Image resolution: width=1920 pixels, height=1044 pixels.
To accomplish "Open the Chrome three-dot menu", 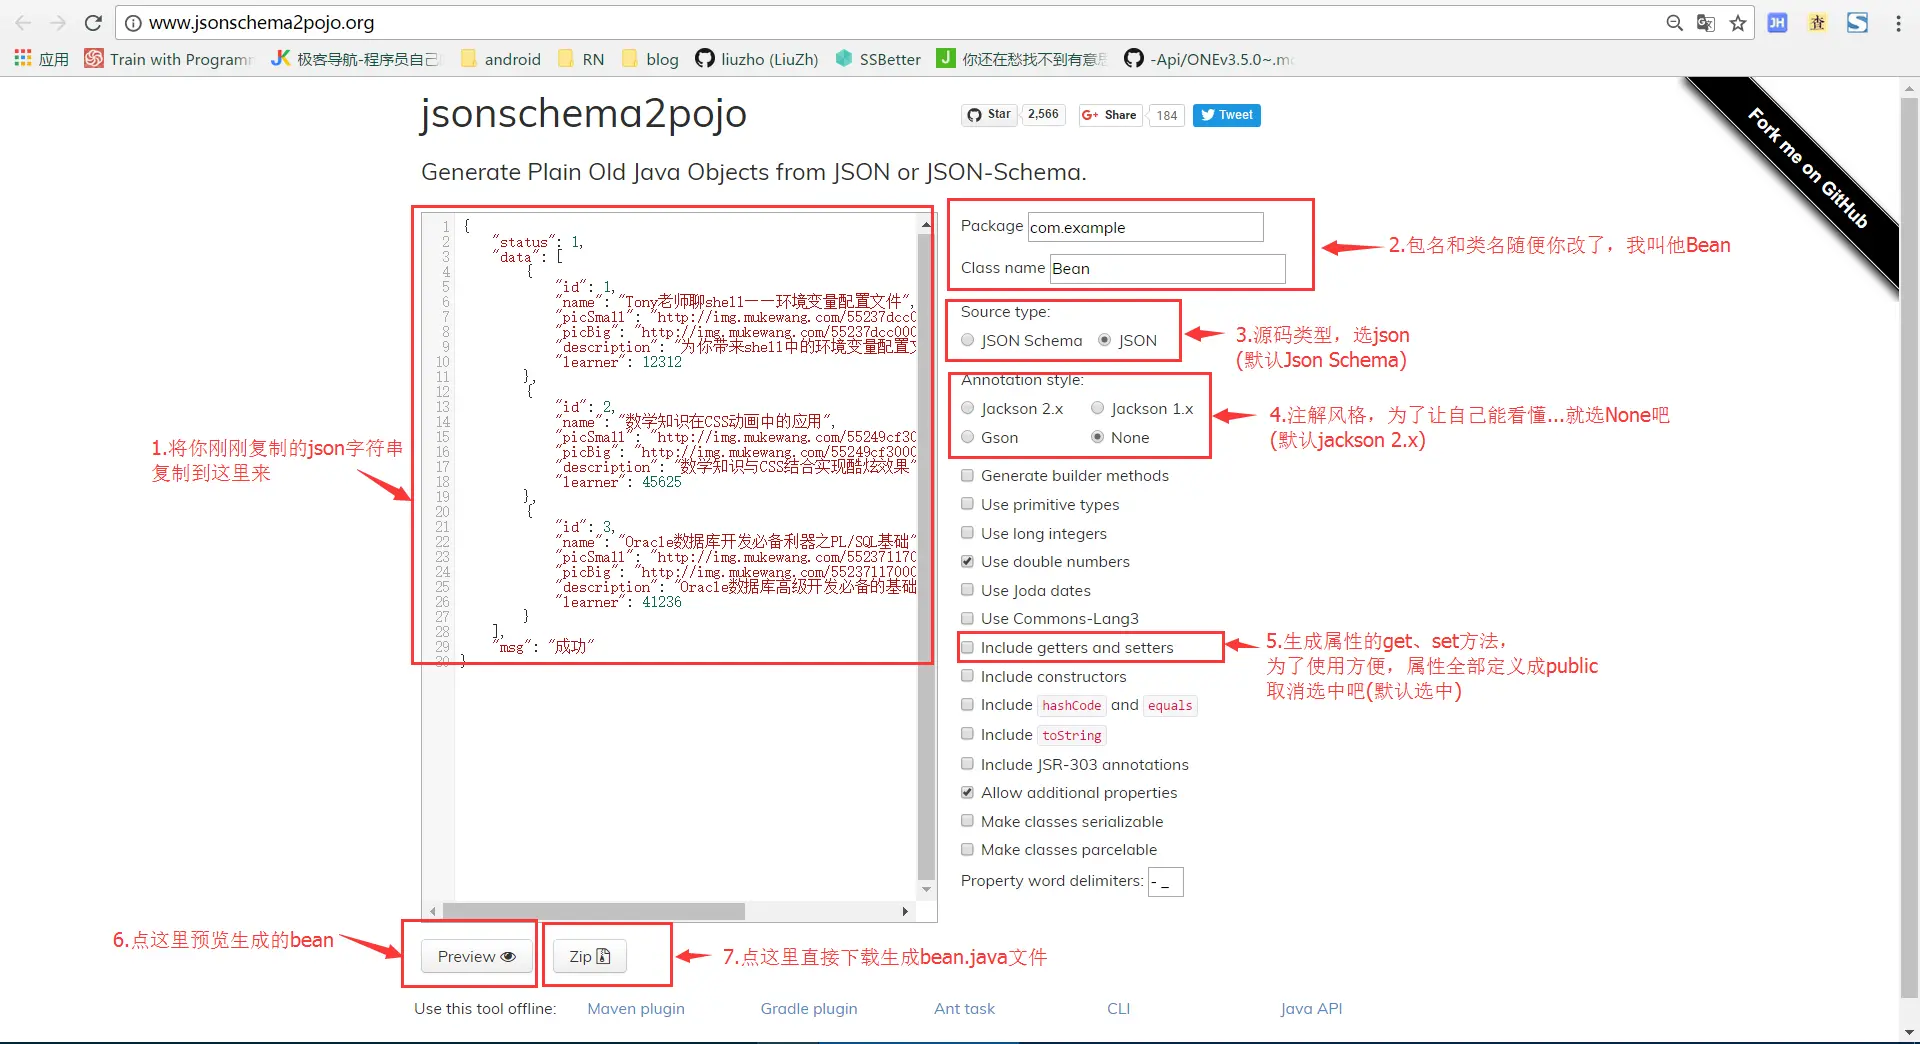I will click(1898, 23).
